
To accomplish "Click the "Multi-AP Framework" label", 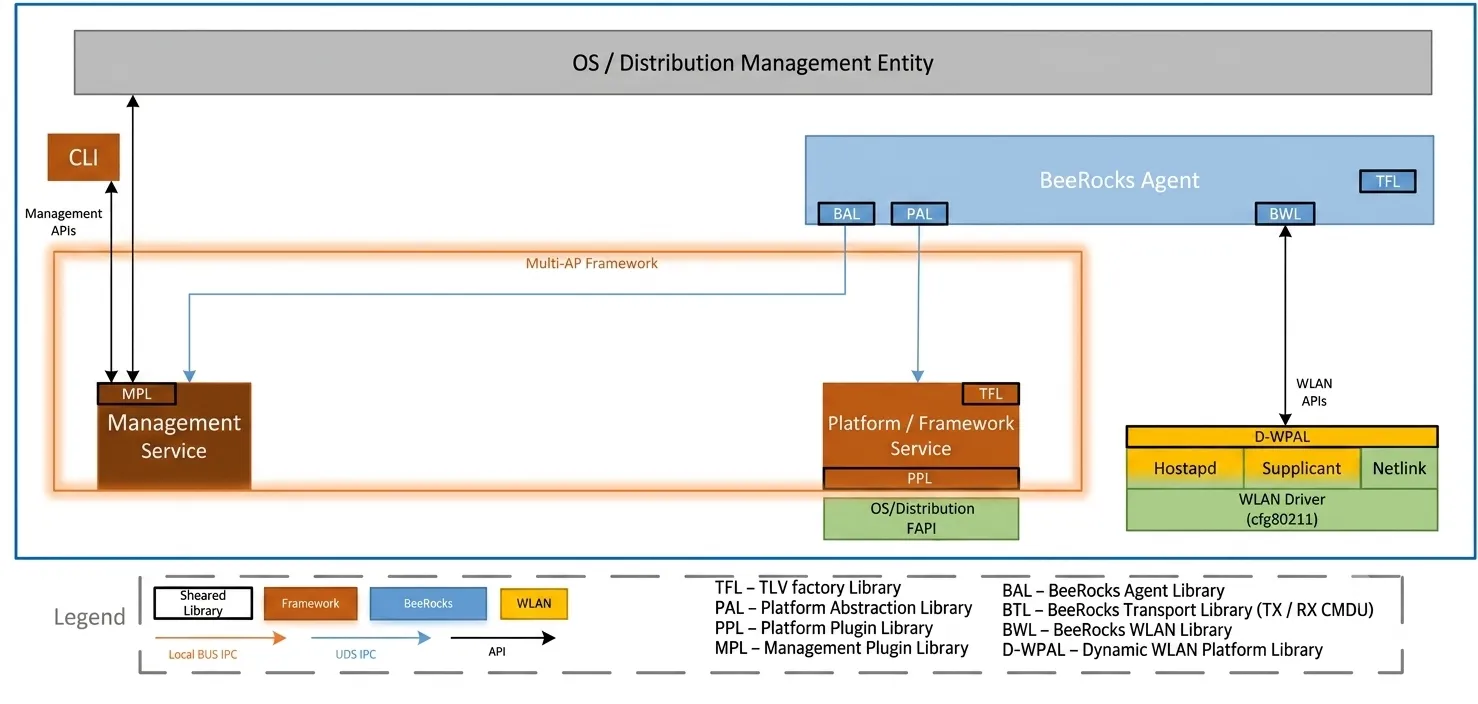I will tap(592, 263).
